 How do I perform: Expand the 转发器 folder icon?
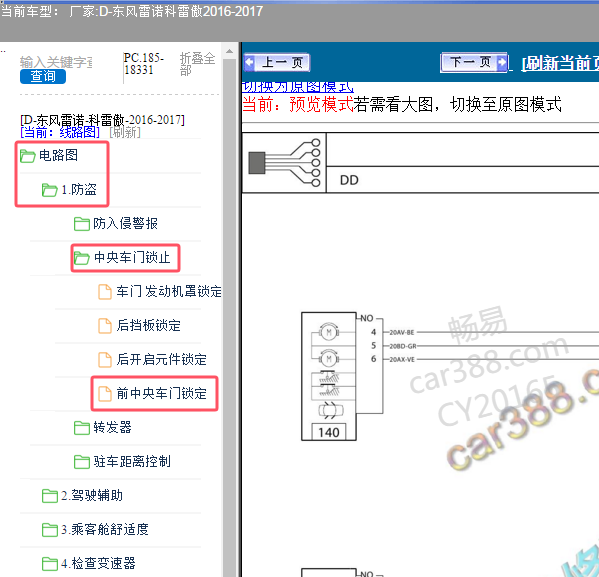(x=82, y=428)
